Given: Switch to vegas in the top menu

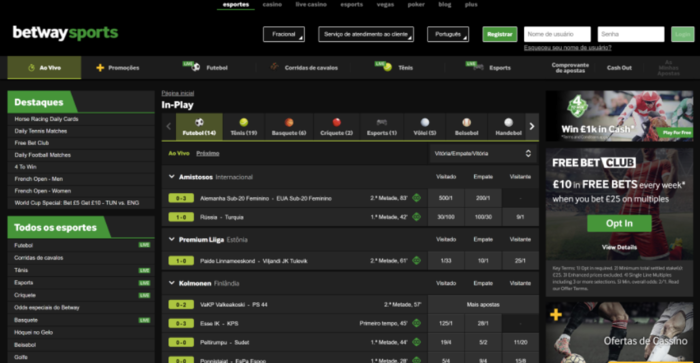Looking at the screenshot, I should [x=385, y=4].
